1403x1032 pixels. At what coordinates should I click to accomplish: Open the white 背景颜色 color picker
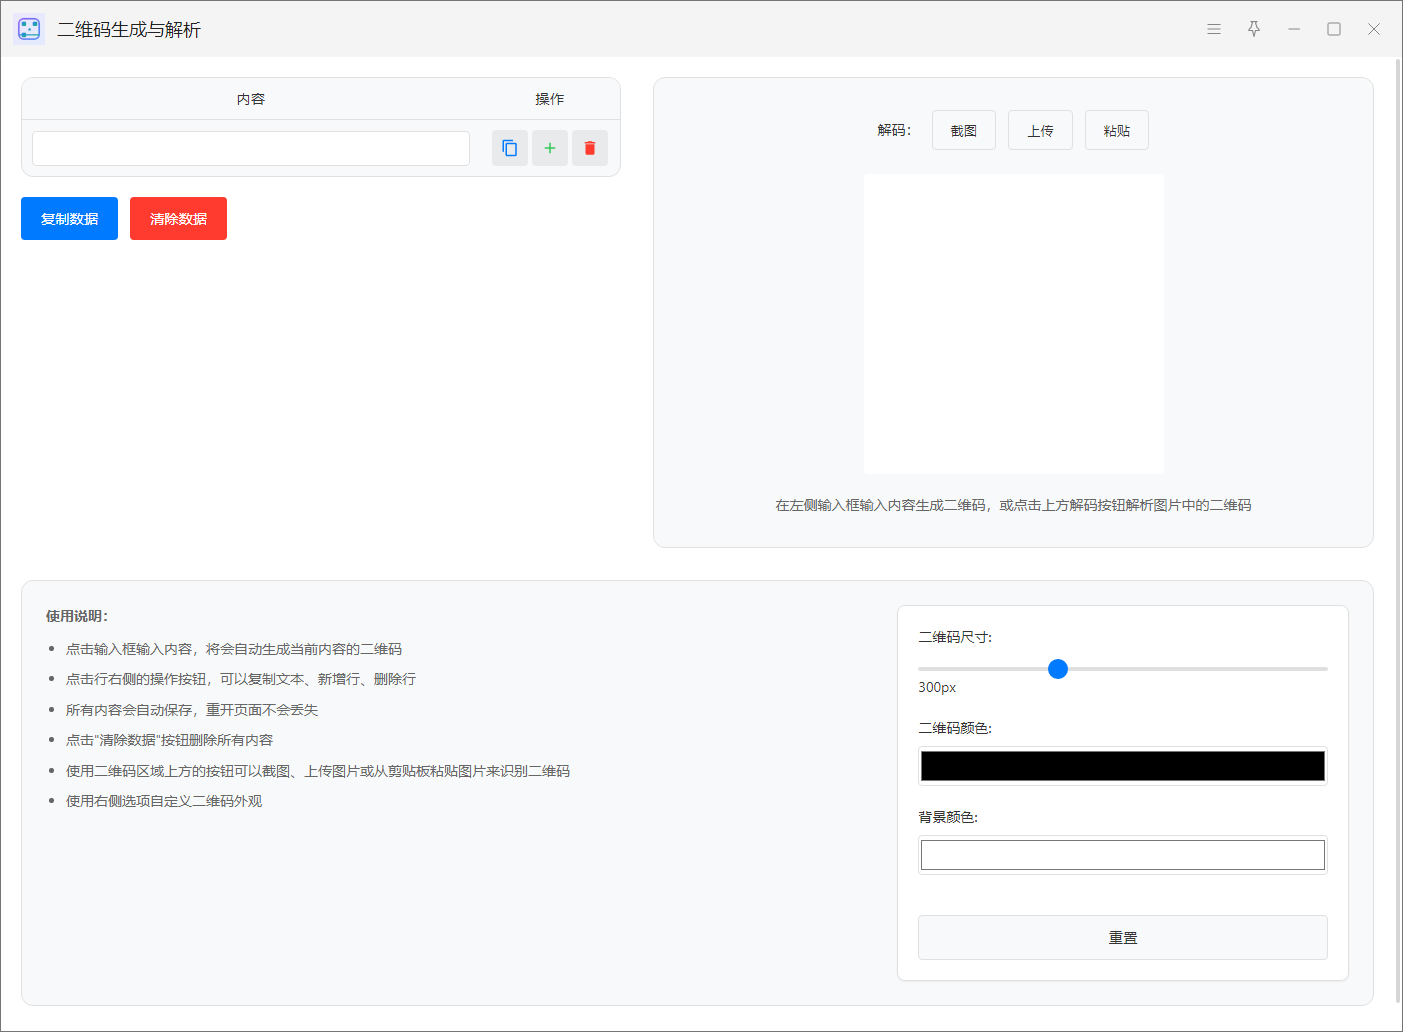tap(1122, 855)
